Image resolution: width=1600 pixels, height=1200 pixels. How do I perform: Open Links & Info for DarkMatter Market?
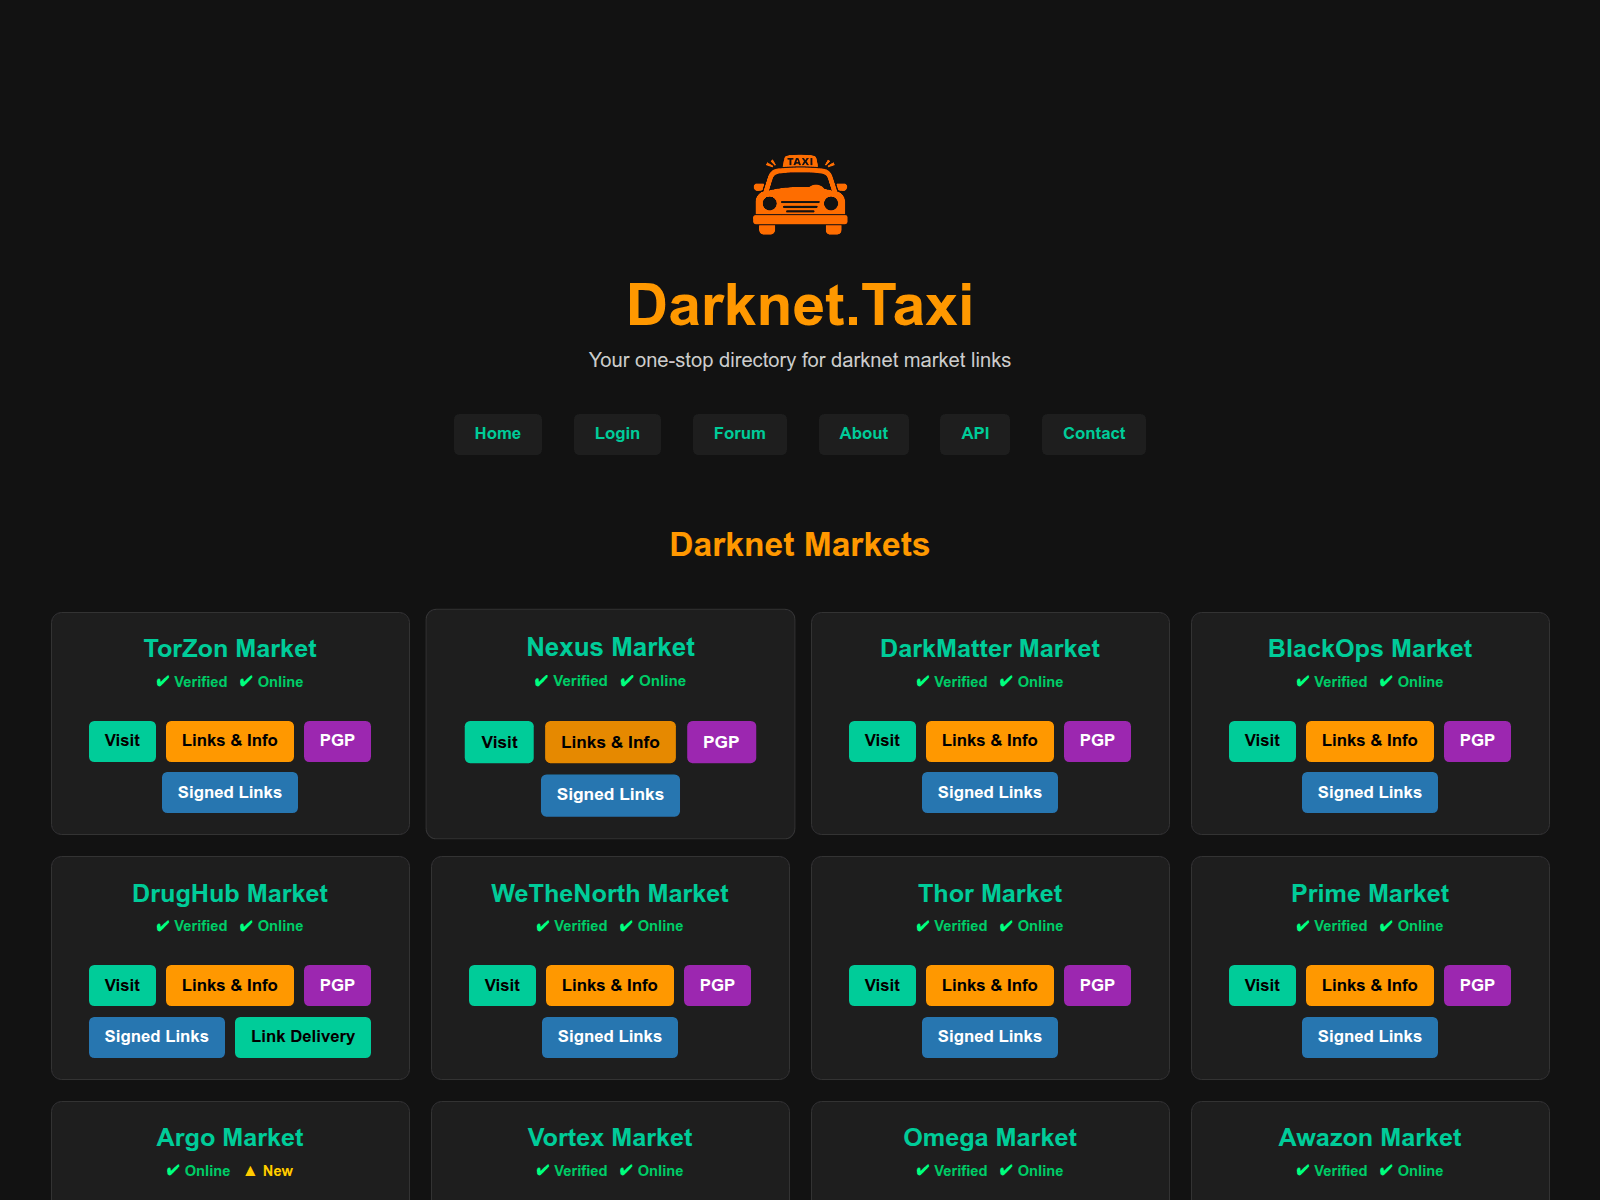point(990,741)
